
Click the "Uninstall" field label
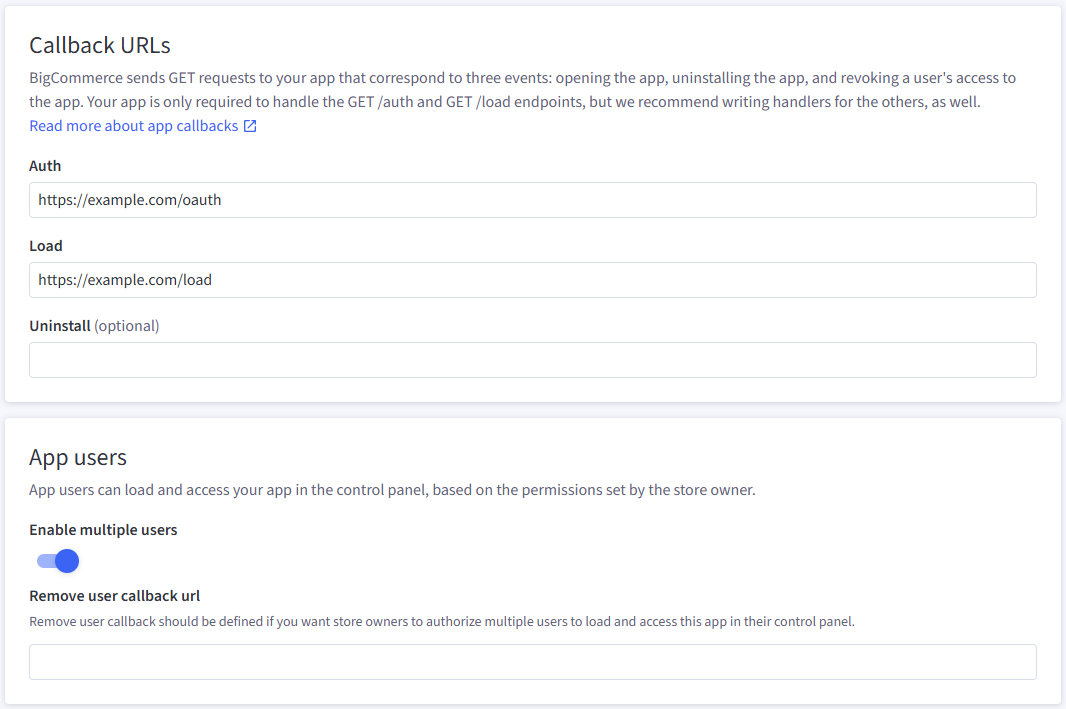point(60,326)
